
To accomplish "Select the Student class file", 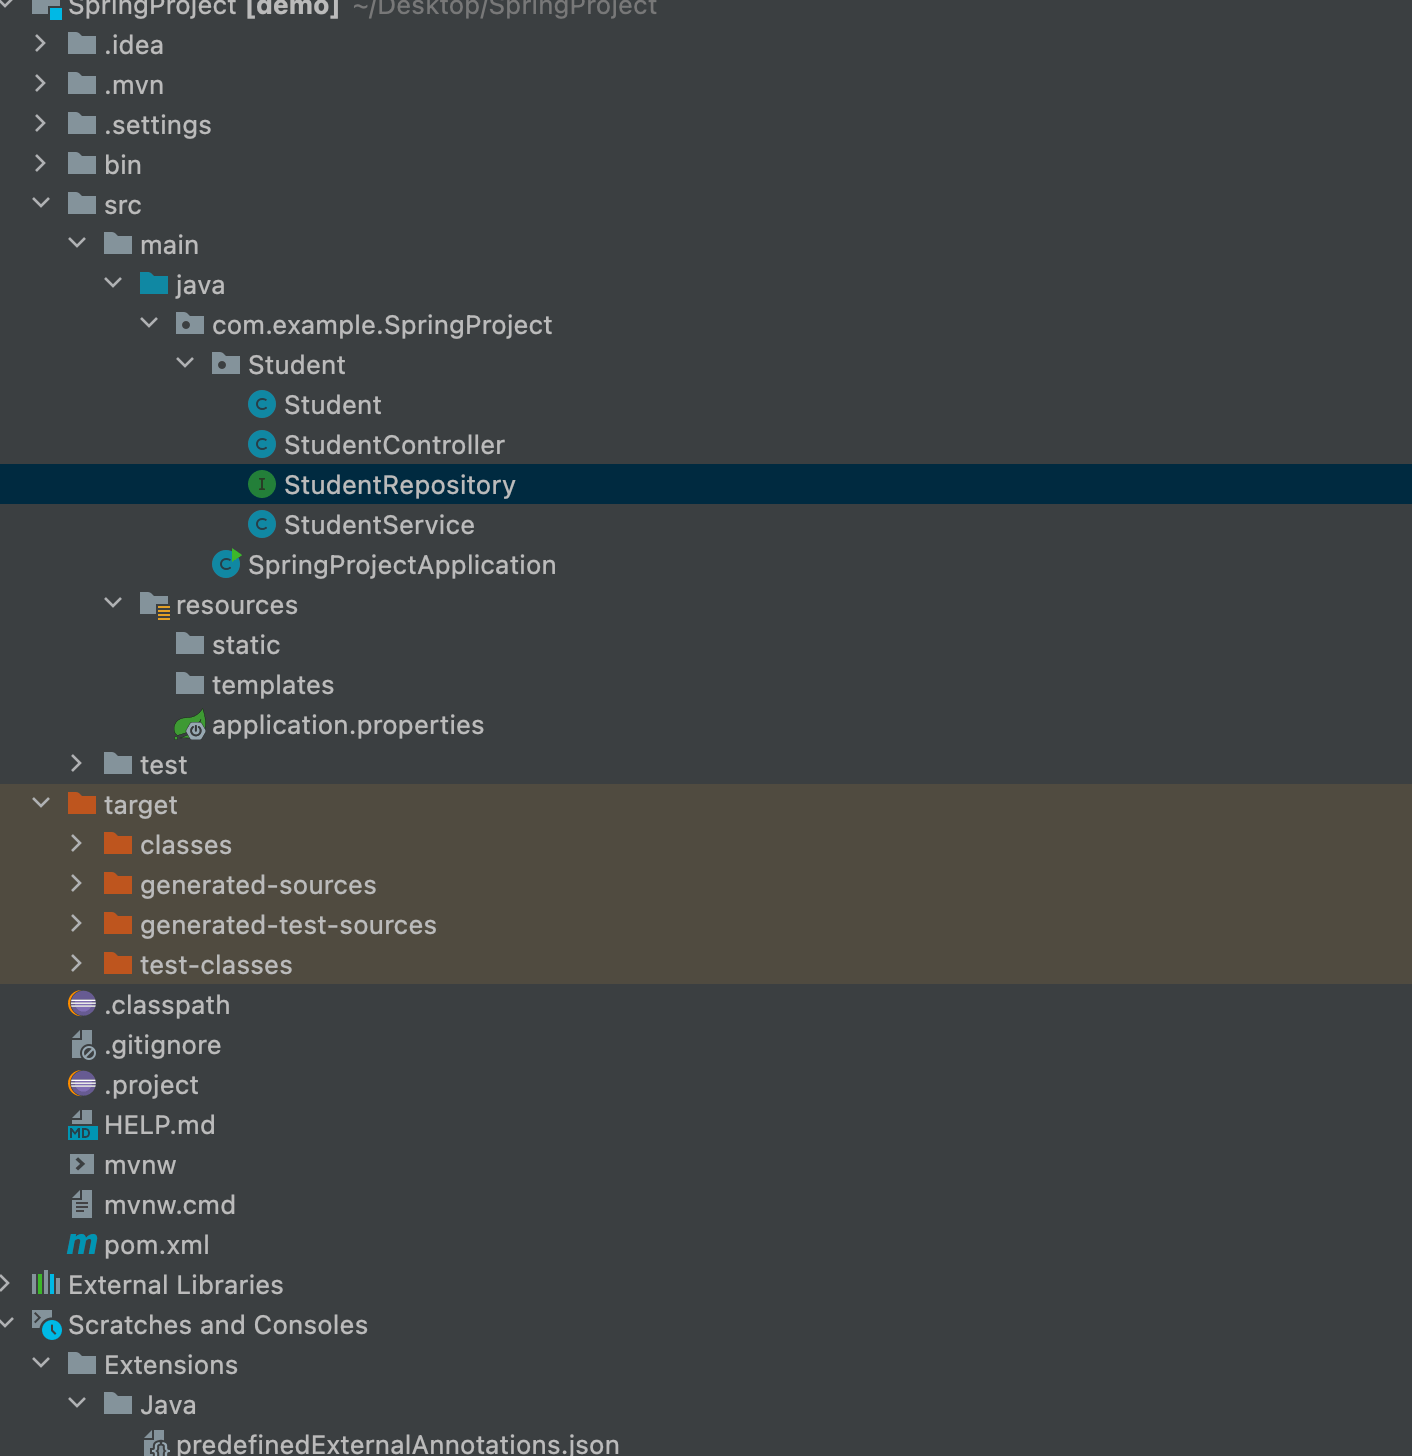I will (x=332, y=404).
